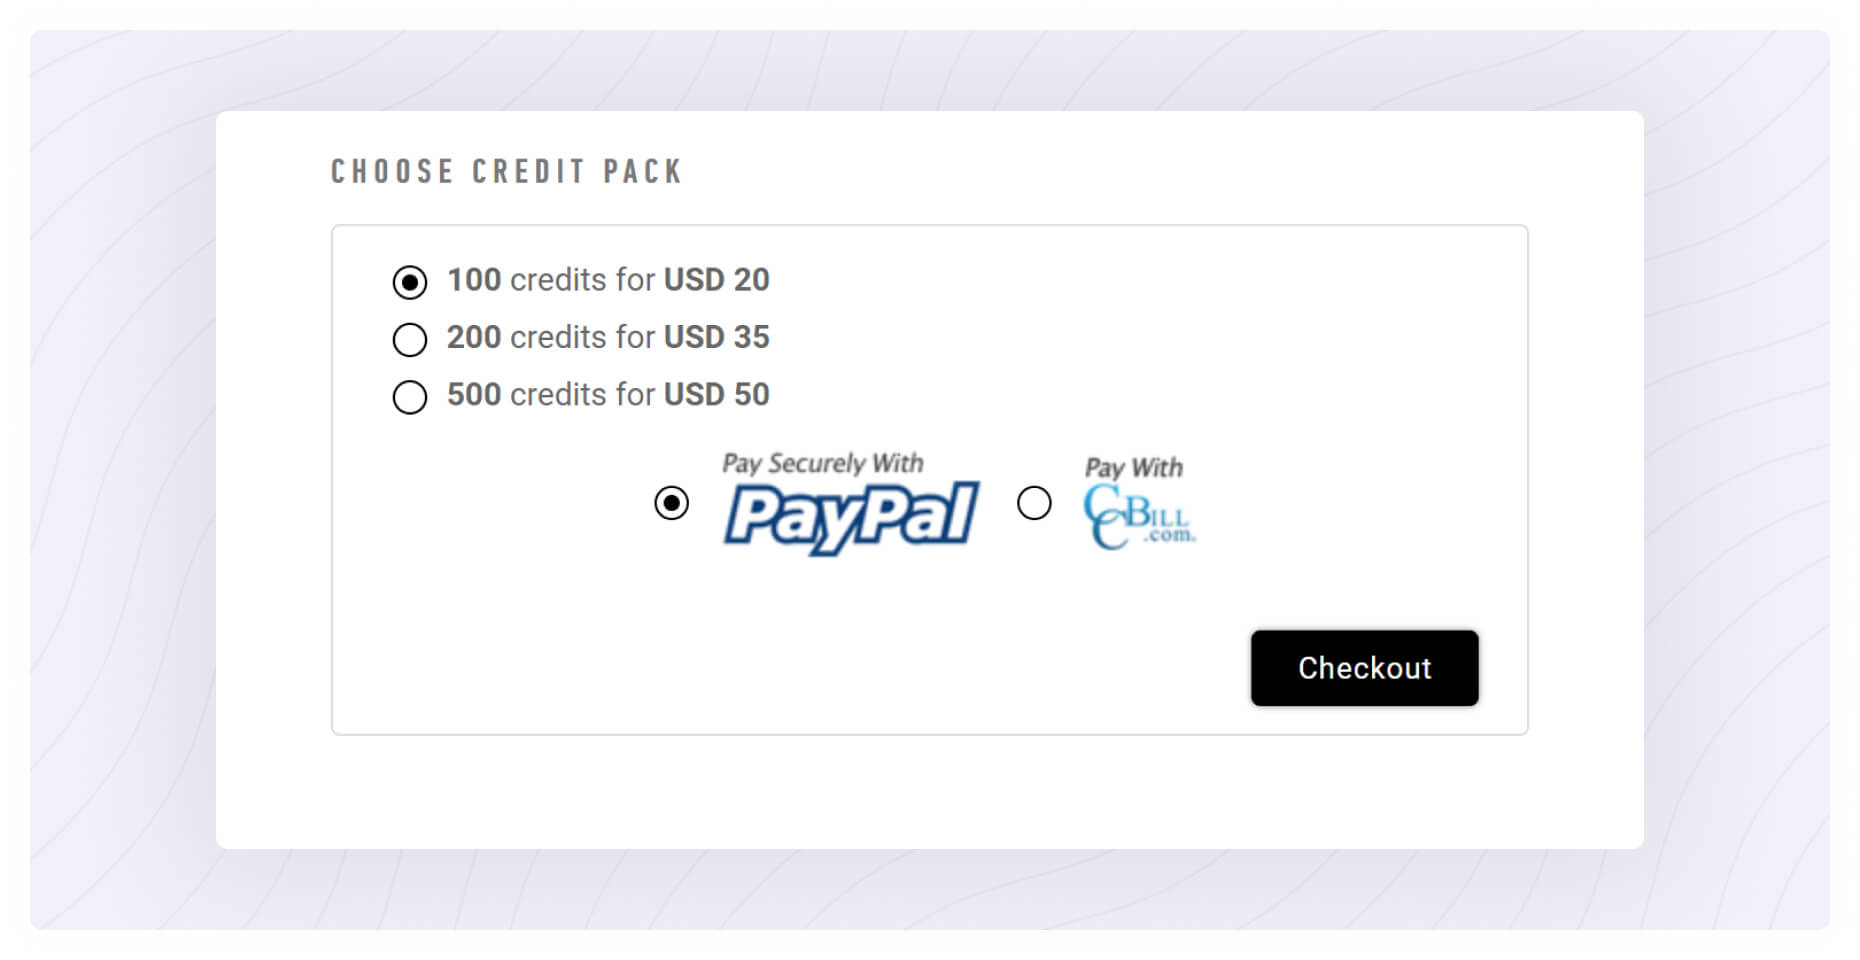Image resolution: width=1860 pixels, height=960 pixels.
Task: Click the "USD 20" price text
Action: (x=717, y=280)
